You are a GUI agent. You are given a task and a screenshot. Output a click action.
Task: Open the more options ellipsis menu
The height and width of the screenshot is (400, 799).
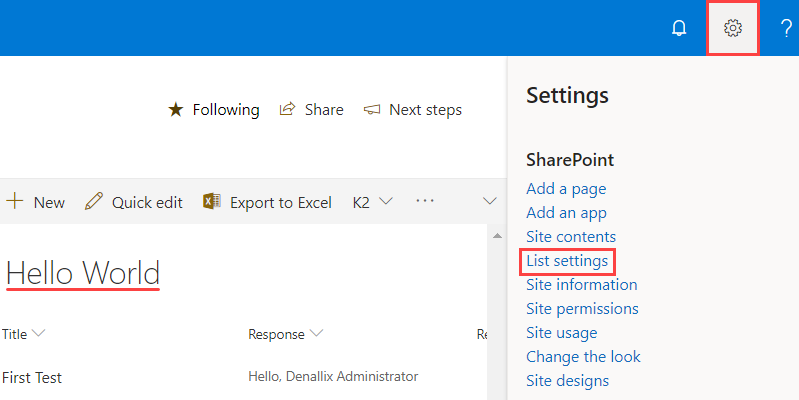point(425,201)
